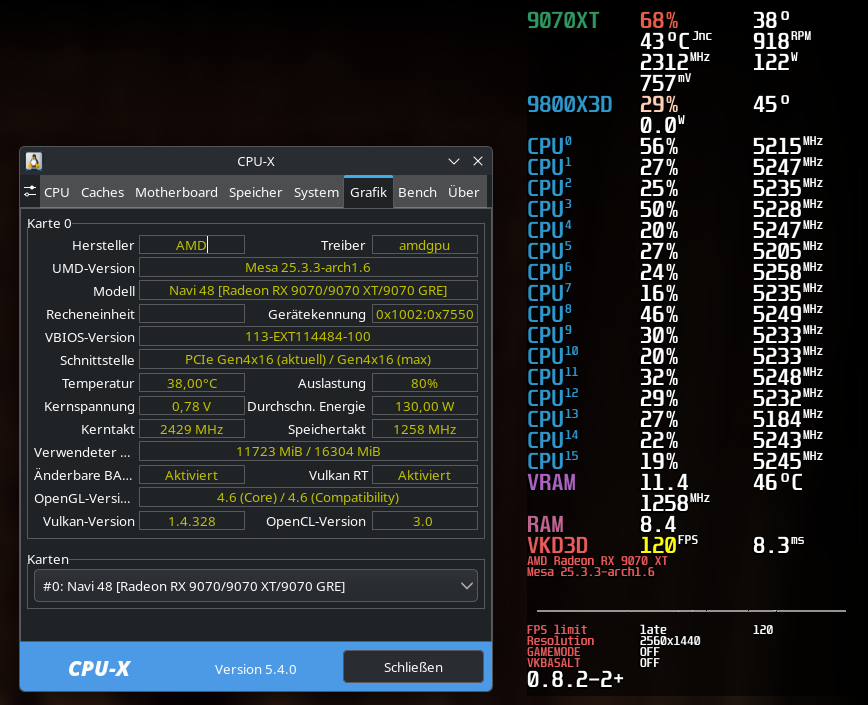Click the overlay GPU fan speed 918 RPM
The image size is (868, 705).
782,40
